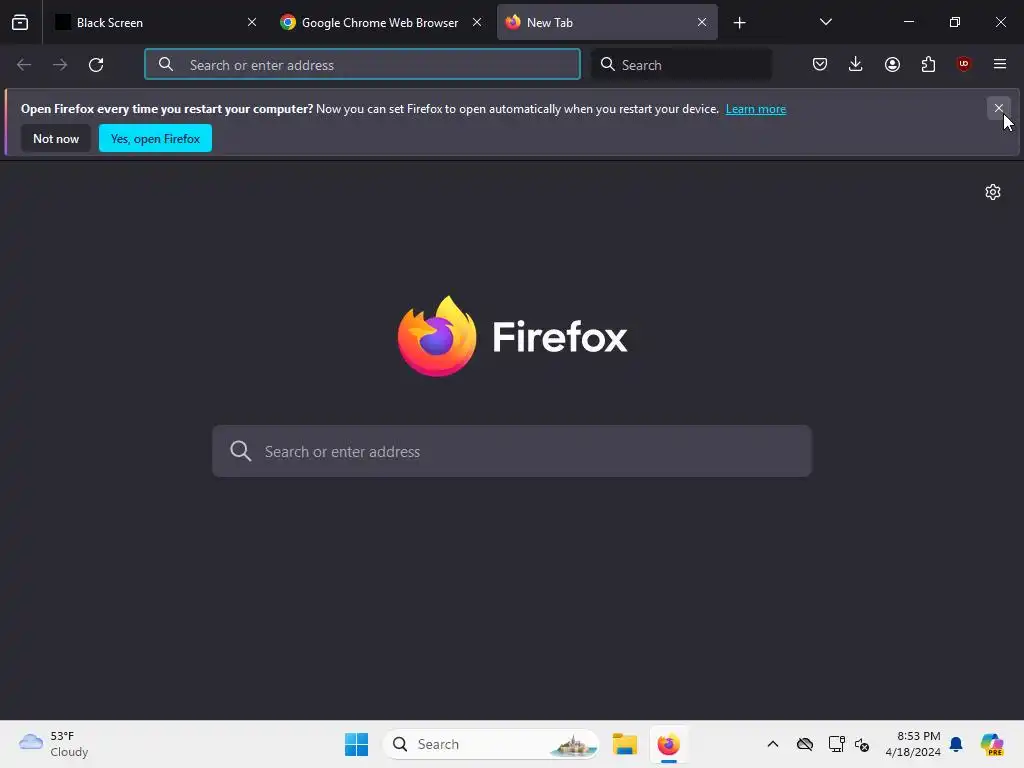Dismiss the notification bar with X
Screen dimensions: 1024x768
click(999, 108)
